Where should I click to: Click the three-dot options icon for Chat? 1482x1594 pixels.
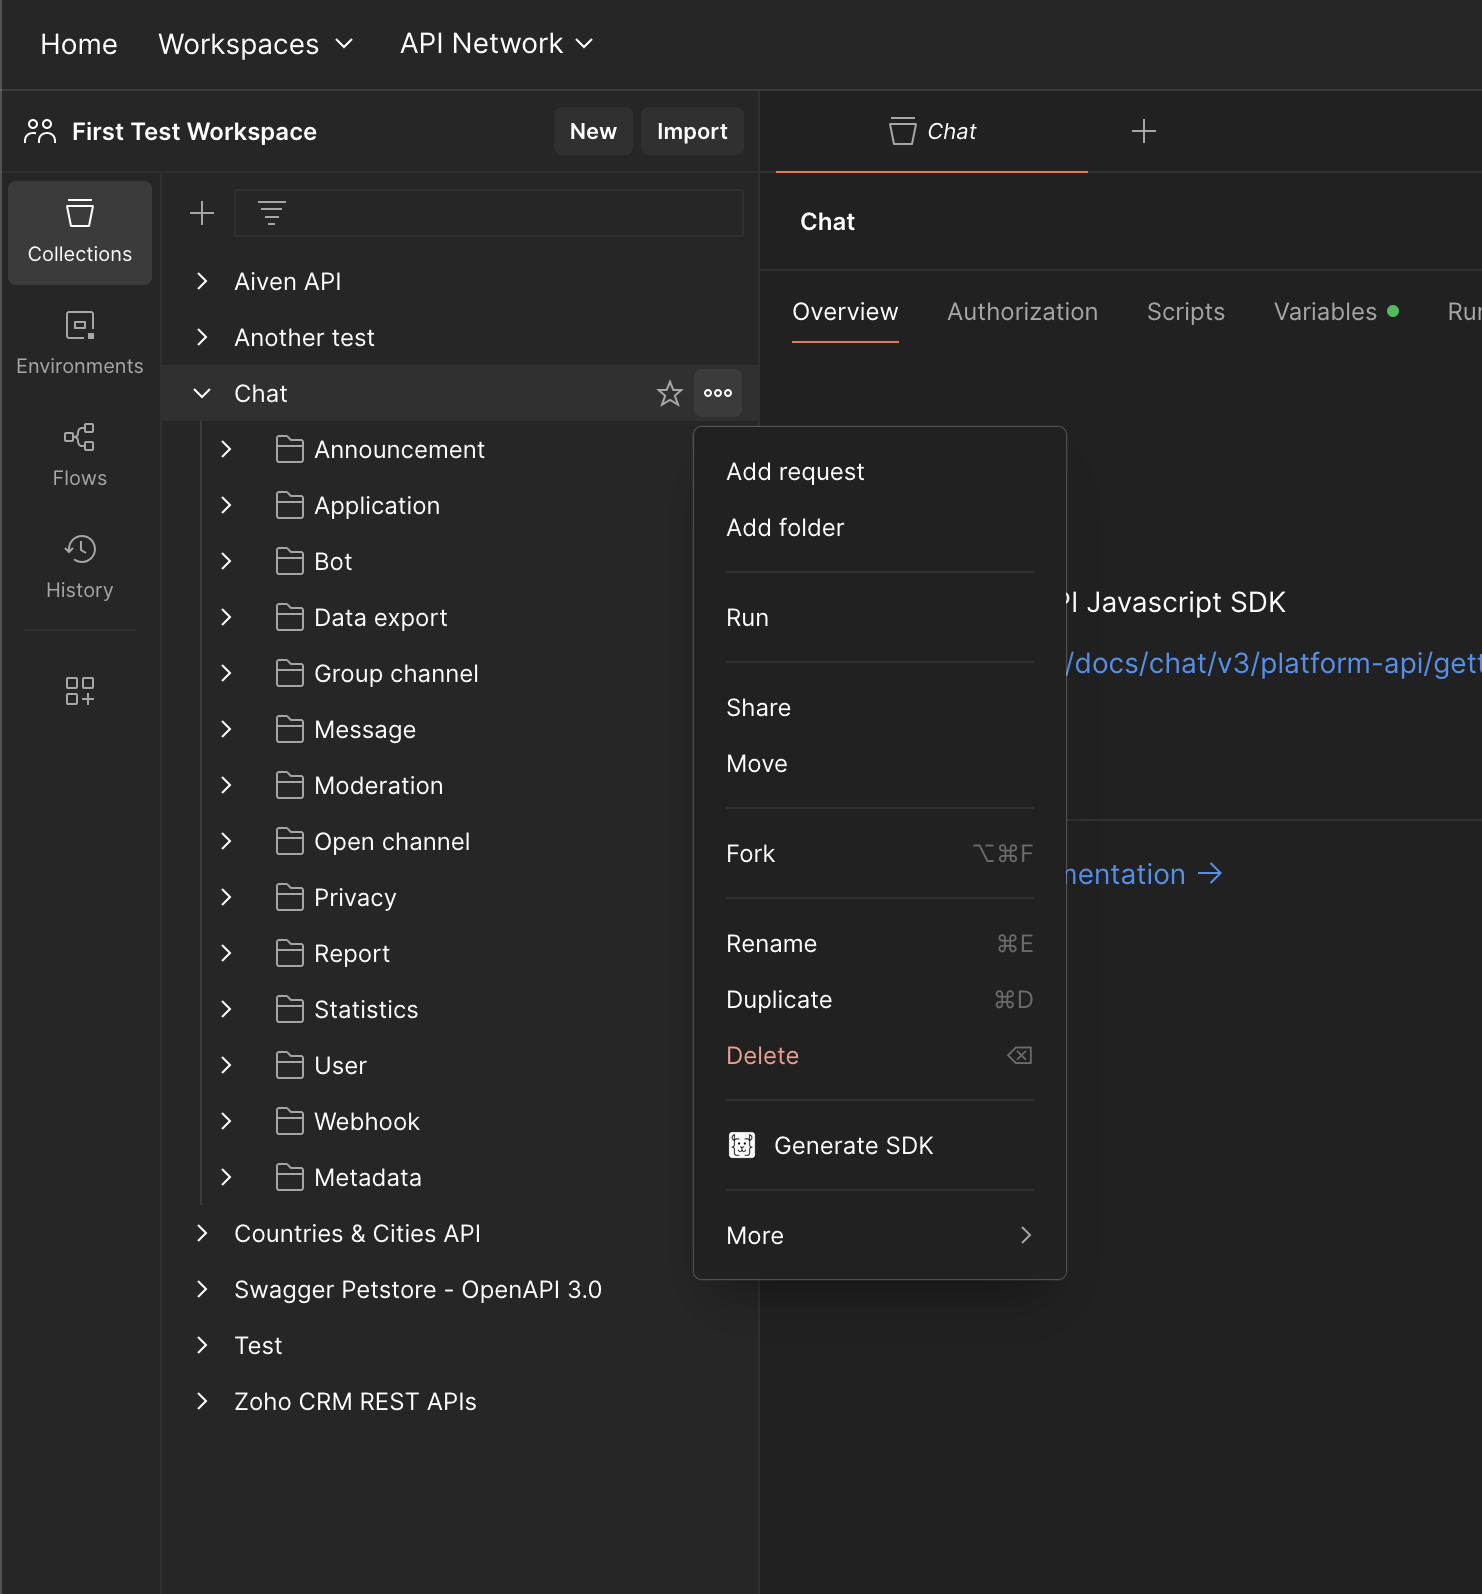pos(718,393)
